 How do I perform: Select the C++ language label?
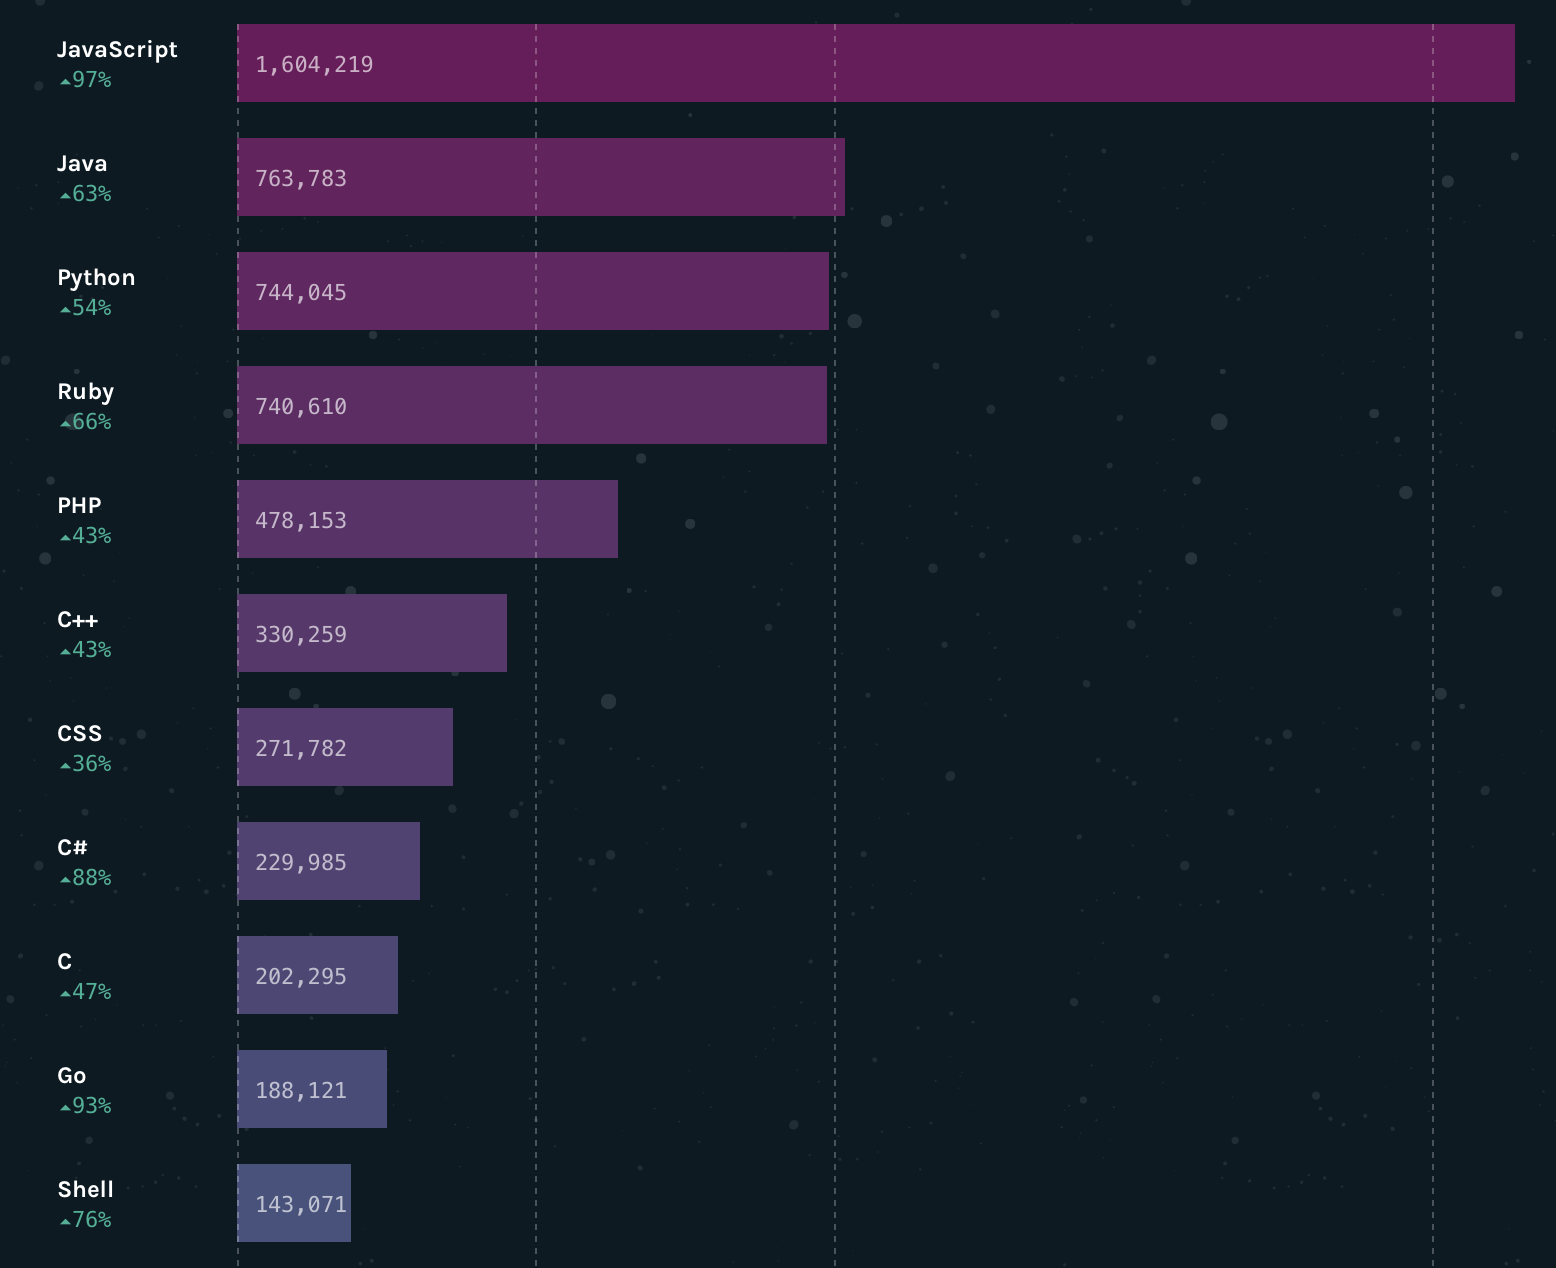[78, 620]
